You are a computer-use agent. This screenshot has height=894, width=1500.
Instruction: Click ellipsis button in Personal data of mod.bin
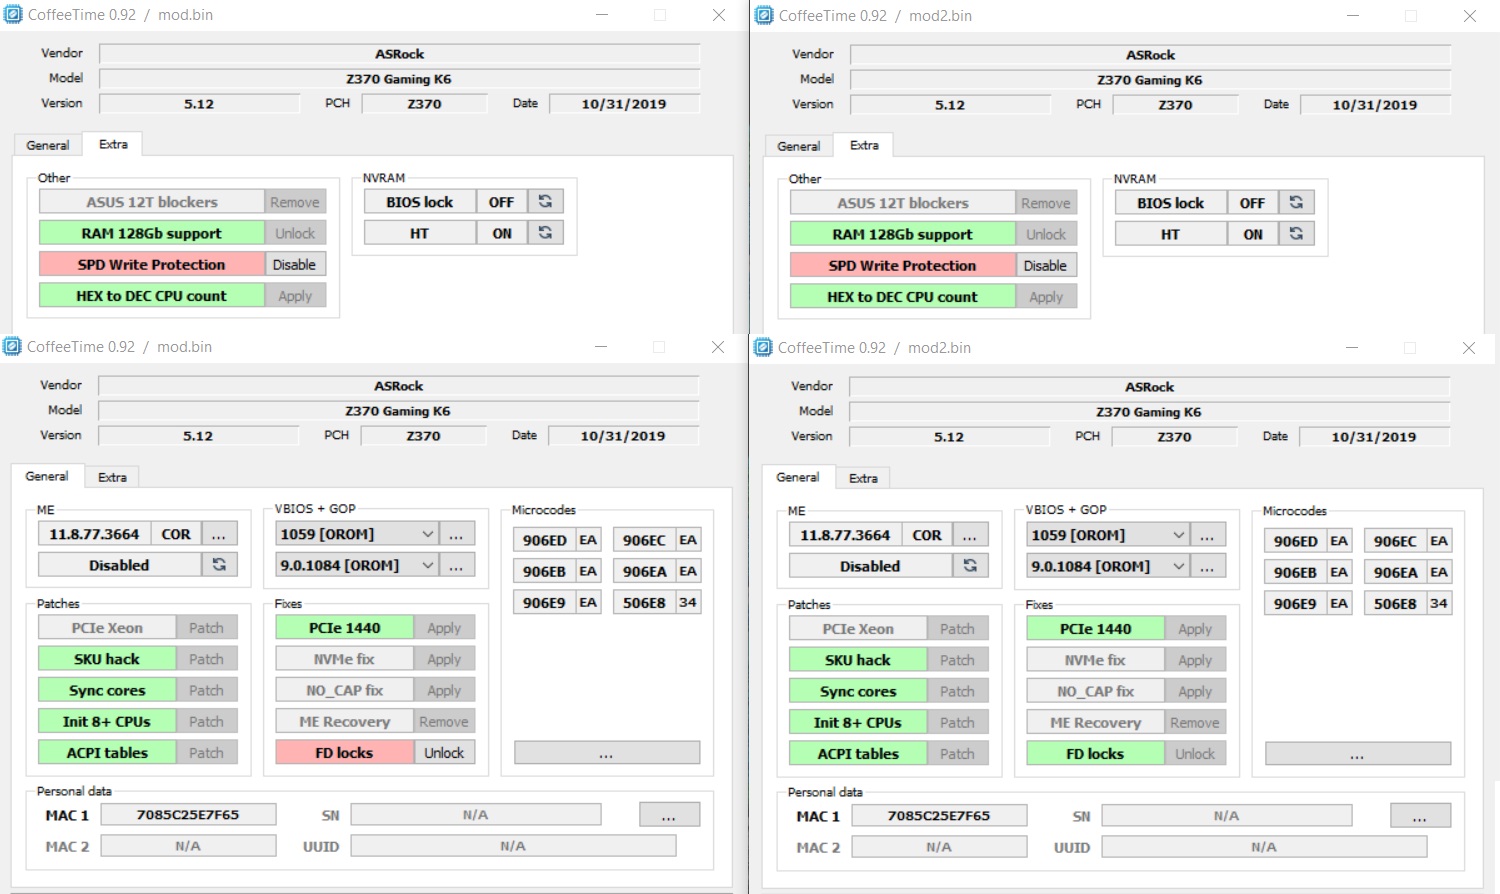click(x=669, y=815)
